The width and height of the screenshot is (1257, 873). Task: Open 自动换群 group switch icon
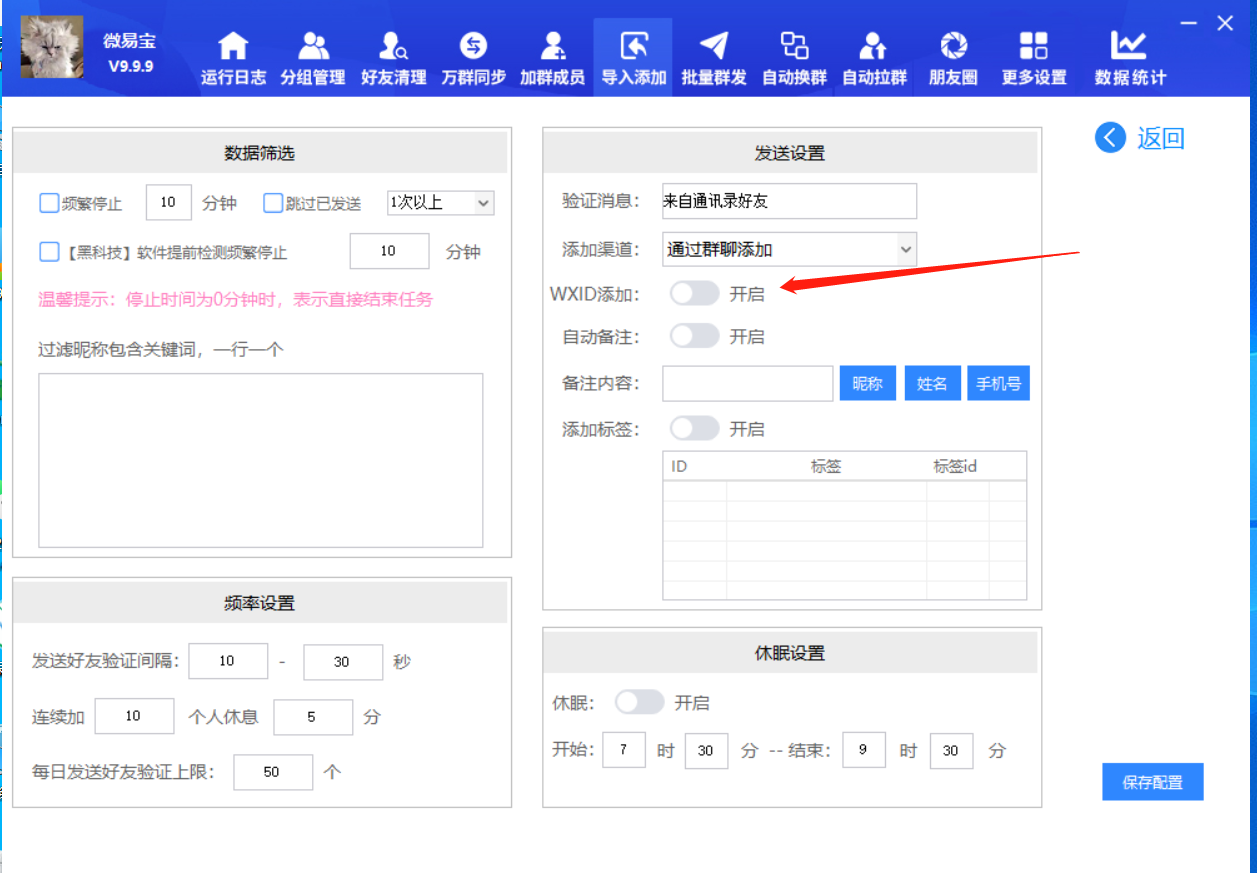coord(794,47)
